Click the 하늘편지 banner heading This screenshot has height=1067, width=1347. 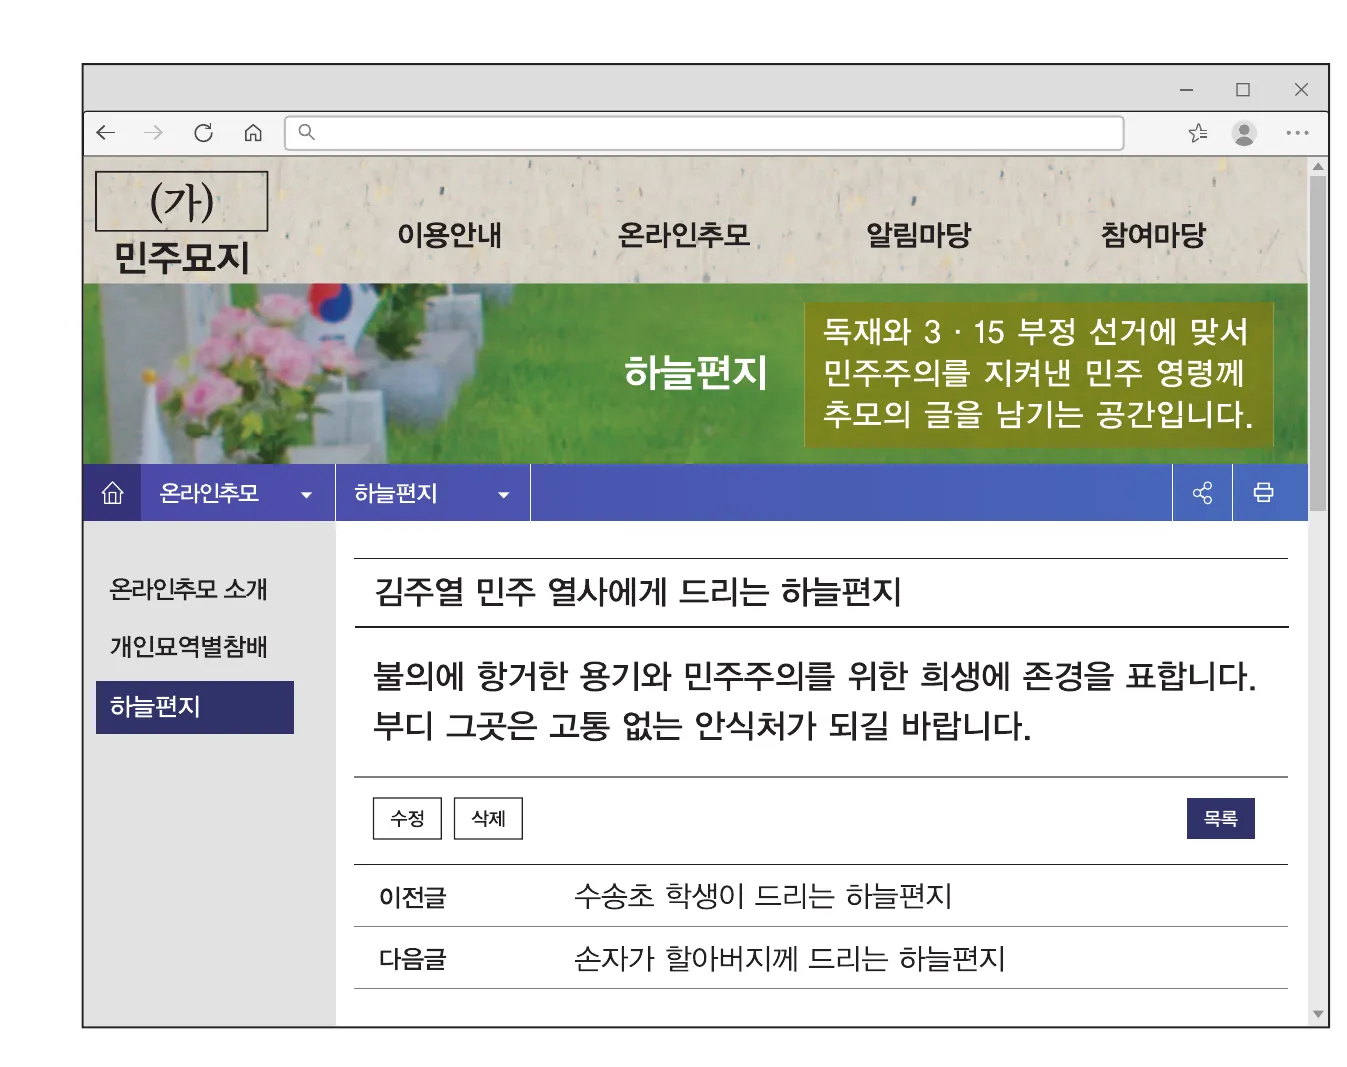pyautogui.click(x=696, y=372)
